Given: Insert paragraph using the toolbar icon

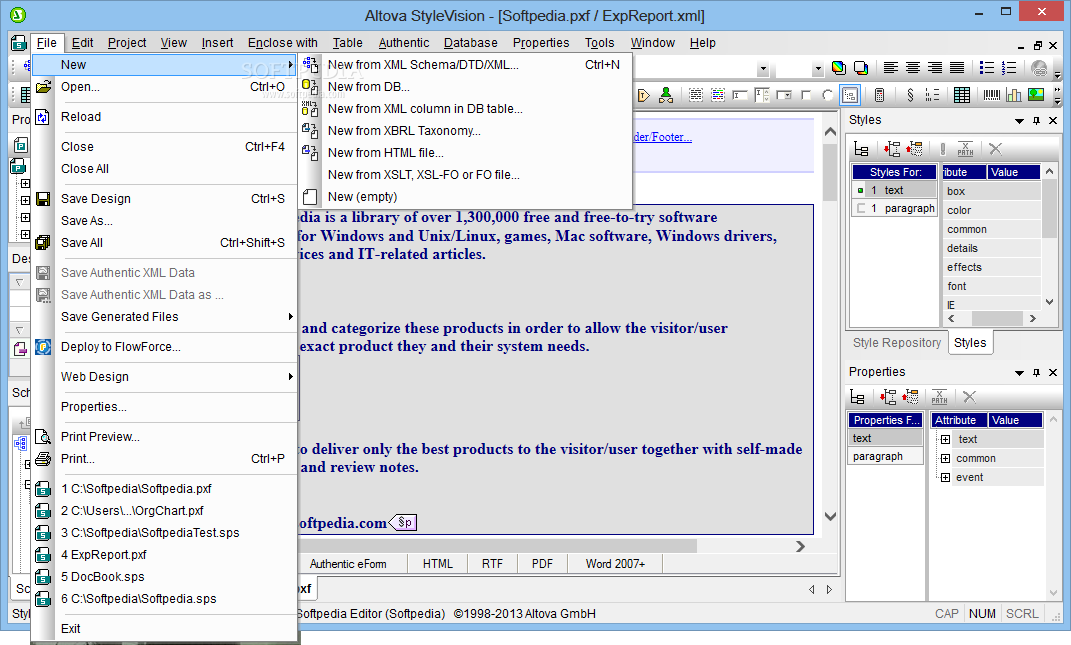Looking at the screenshot, I should pyautogui.click(x=696, y=95).
